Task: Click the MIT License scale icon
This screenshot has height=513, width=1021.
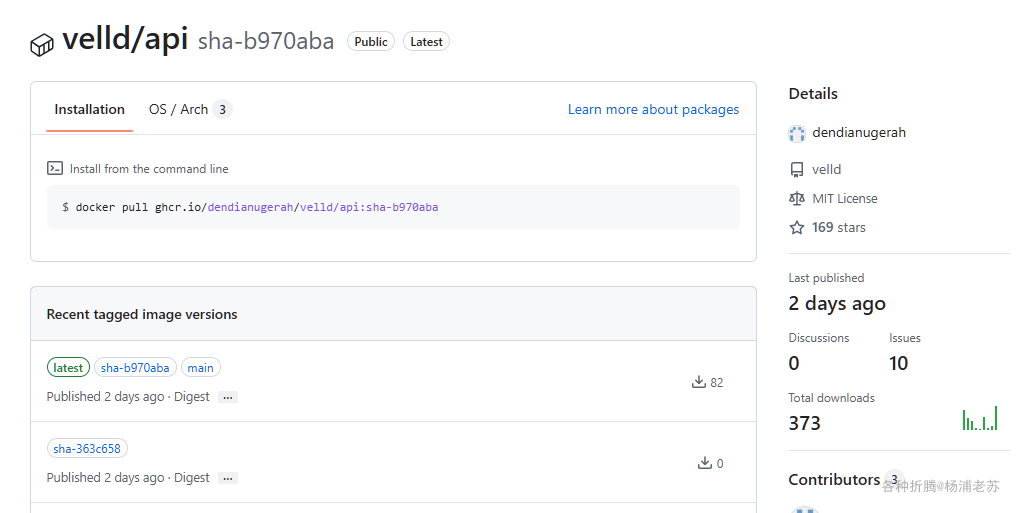Action: (797, 199)
